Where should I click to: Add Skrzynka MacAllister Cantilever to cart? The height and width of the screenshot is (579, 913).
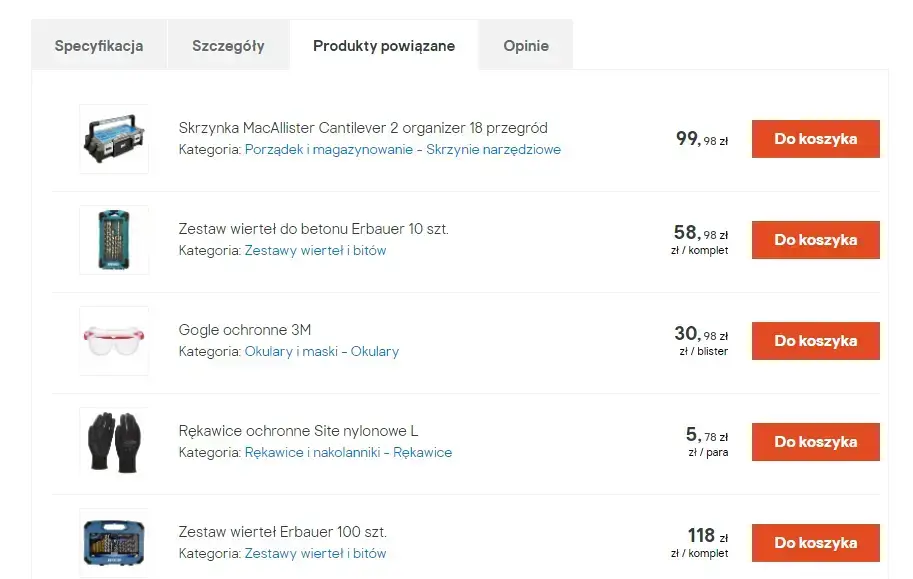tap(815, 139)
